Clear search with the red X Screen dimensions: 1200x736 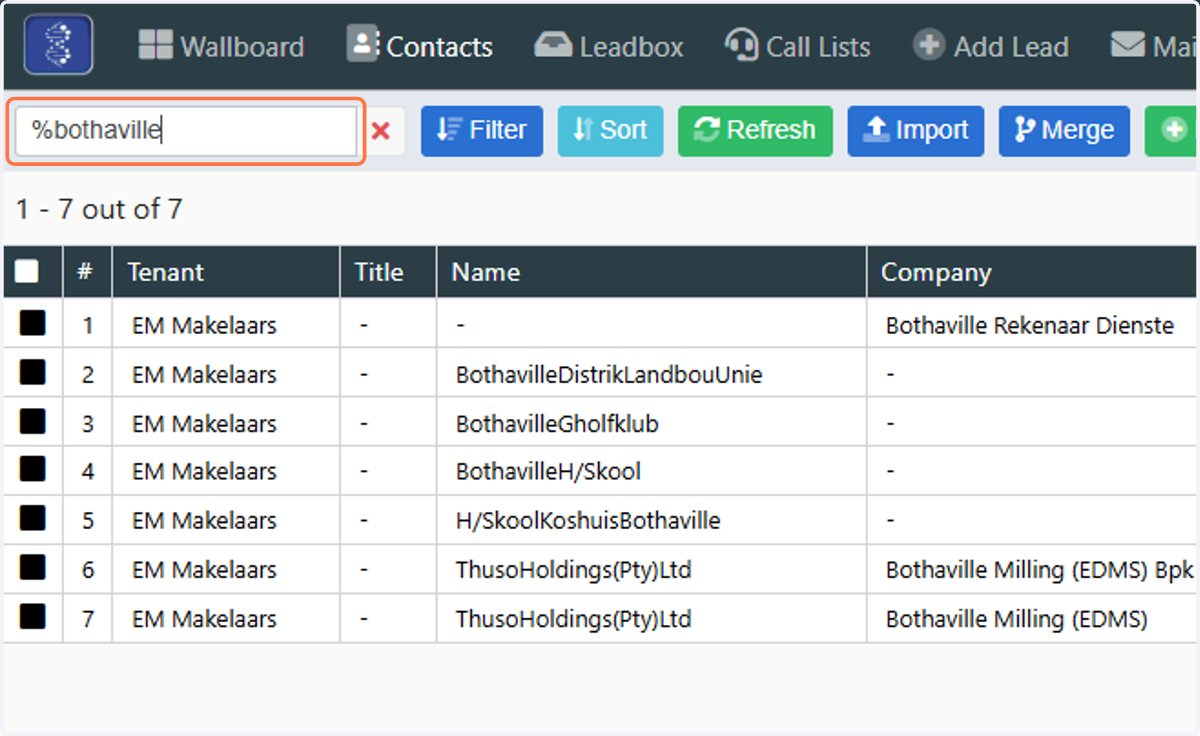point(381,131)
